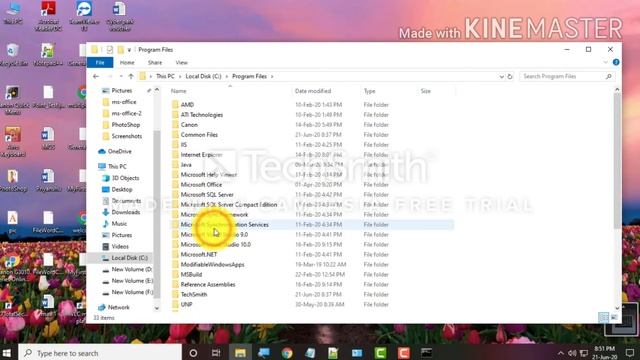Screen dimensions: 640x360
Task: Switch to details view icon
Action: 603,317
